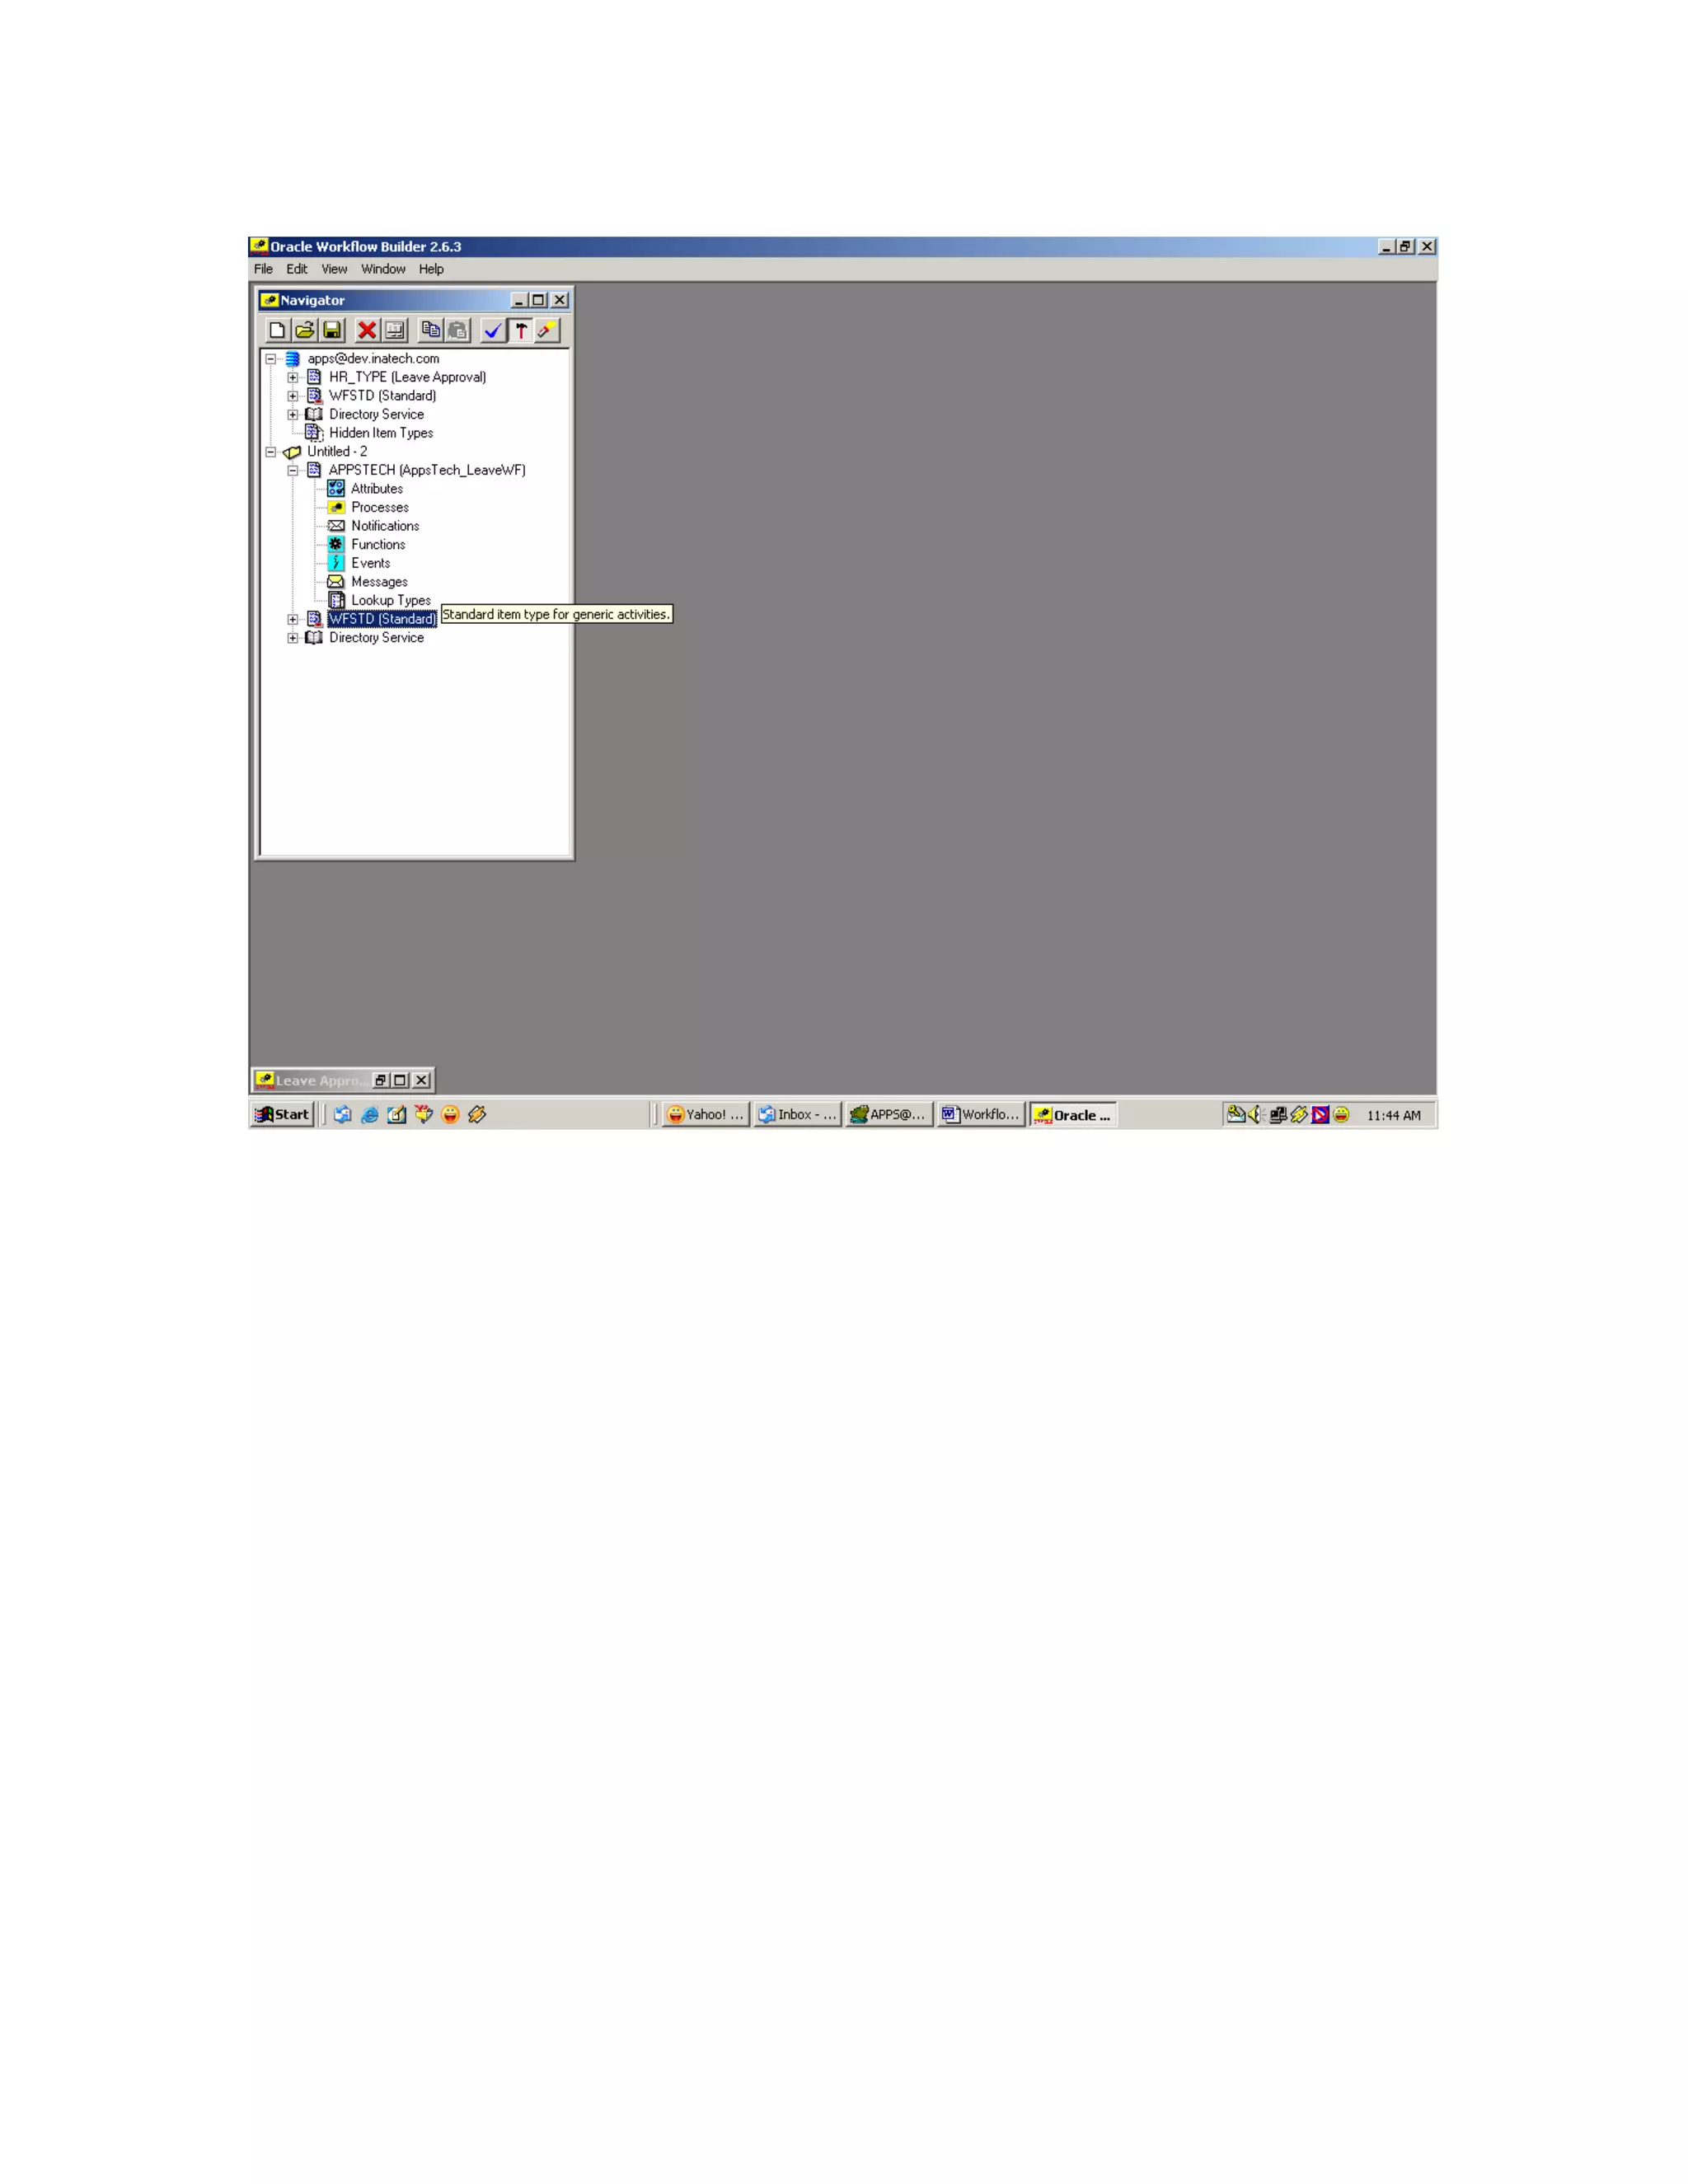This screenshot has width=1688, height=2184.
Task: Click the Properties toolbar icon
Action: point(395,330)
